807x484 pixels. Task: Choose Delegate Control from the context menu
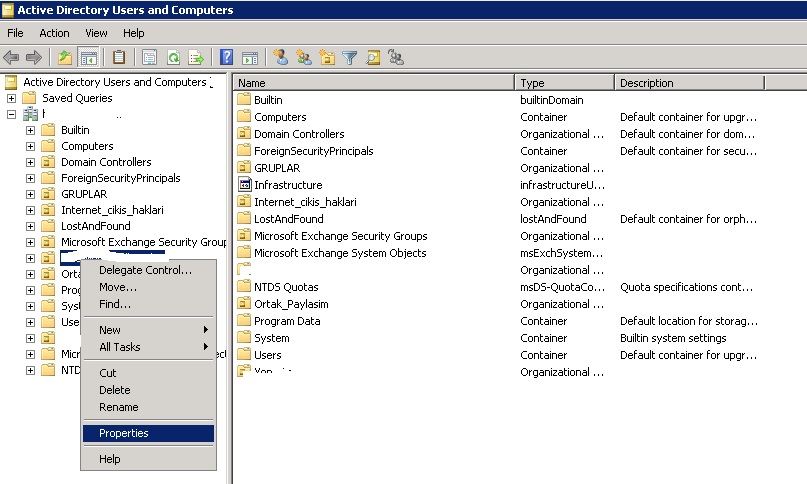point(145,270)
